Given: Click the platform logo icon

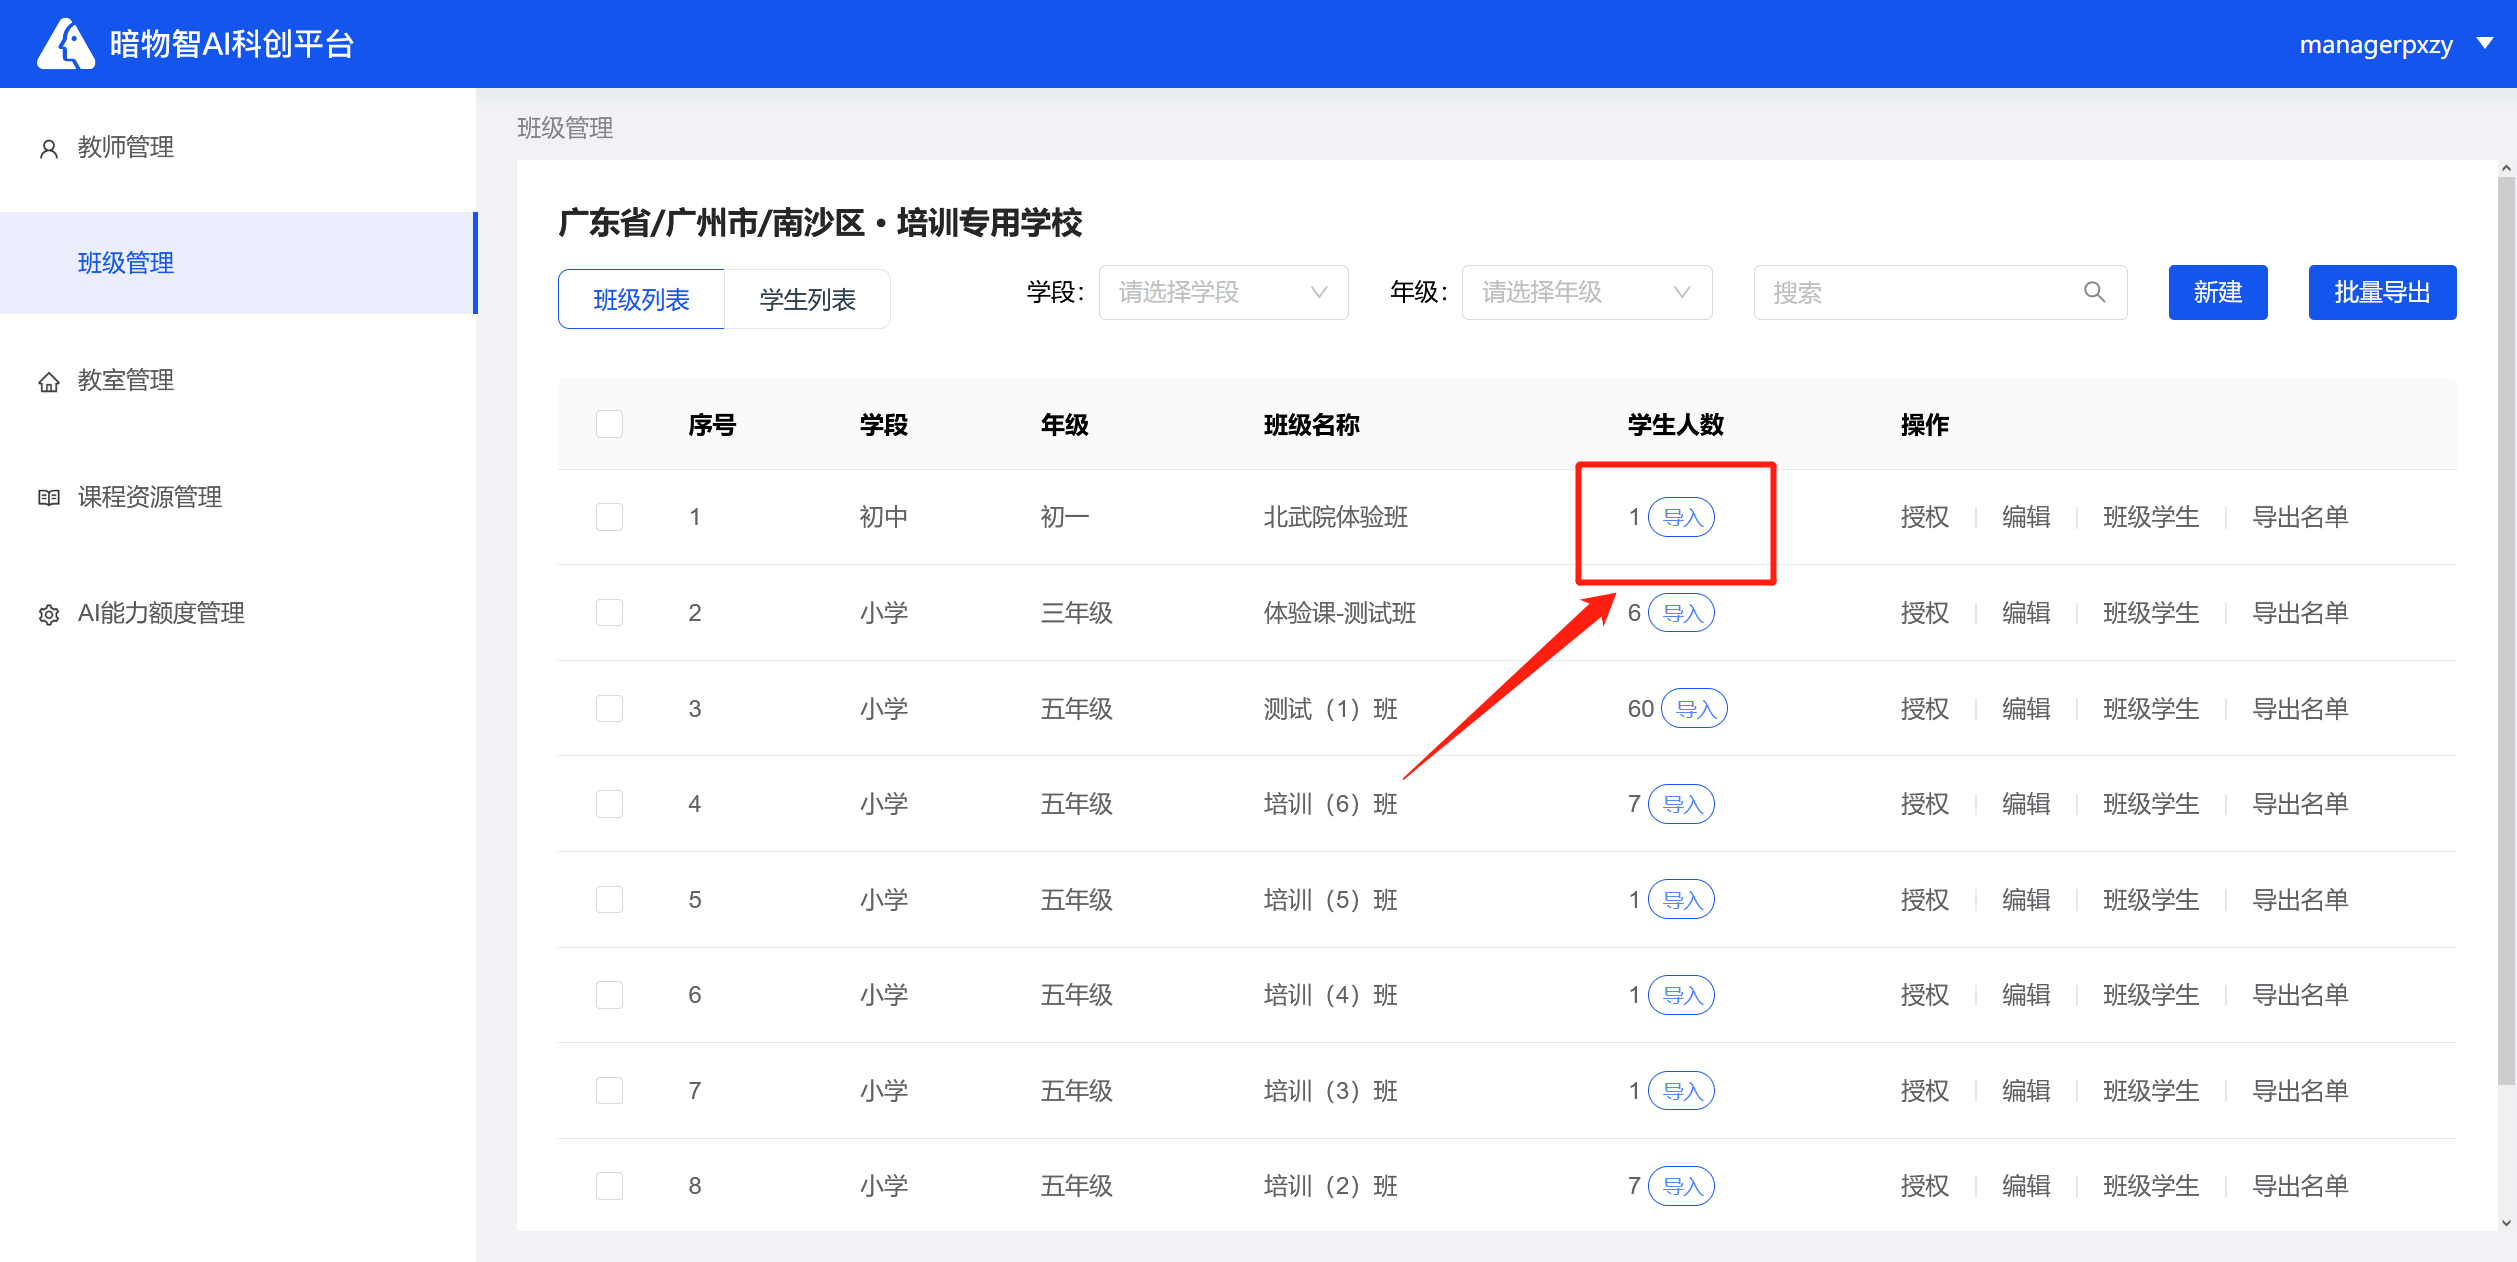Looking at the screenshot, I should coord(66,44).
